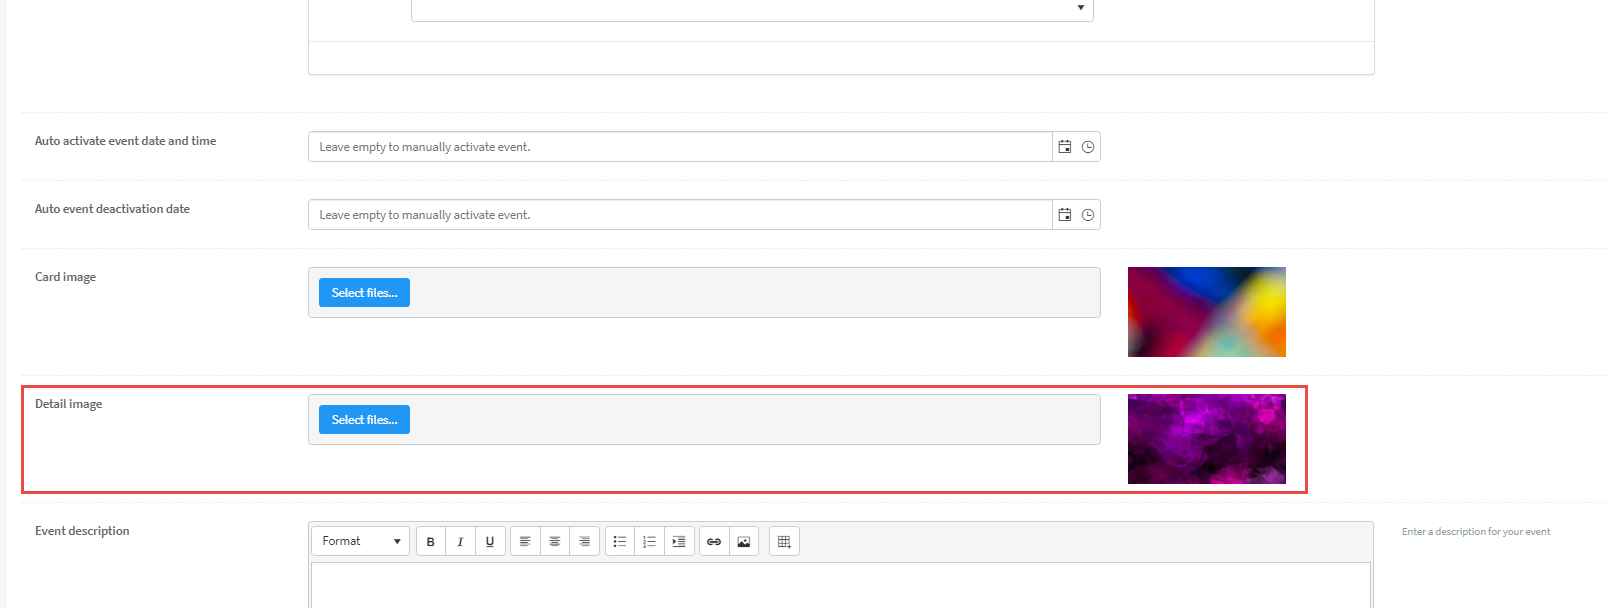This screenshot has height=608, width=1608.
Task: Toggle italic formatting in description editor
Action: [x=460, y=541]
